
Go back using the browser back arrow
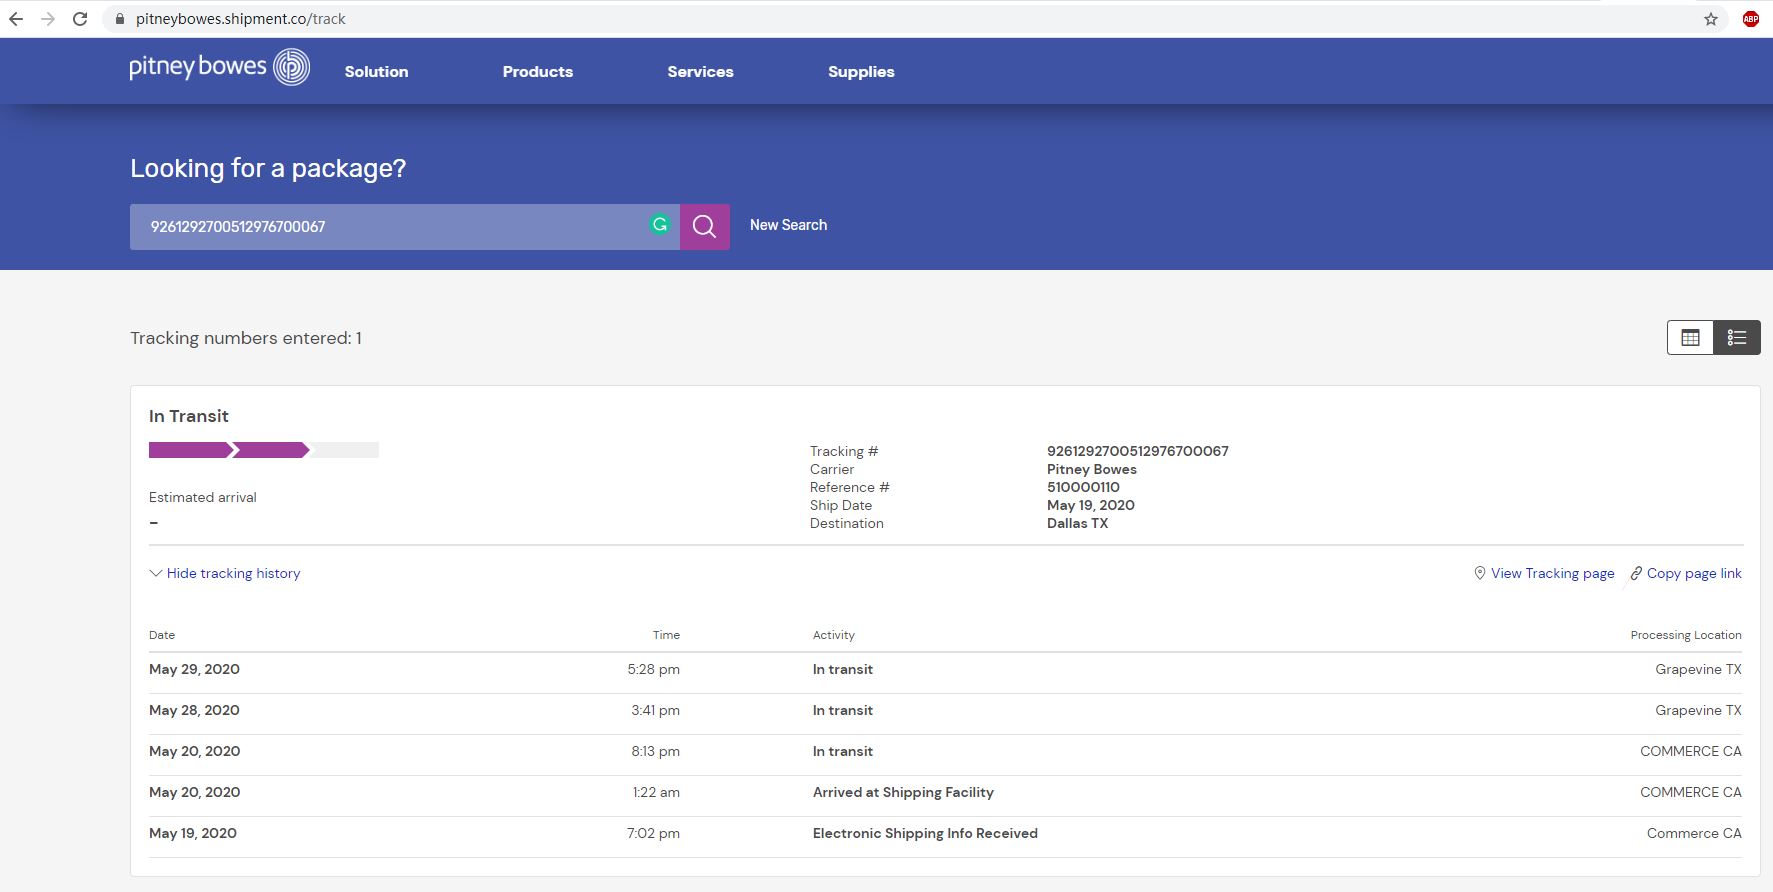[x=16, y=19]
